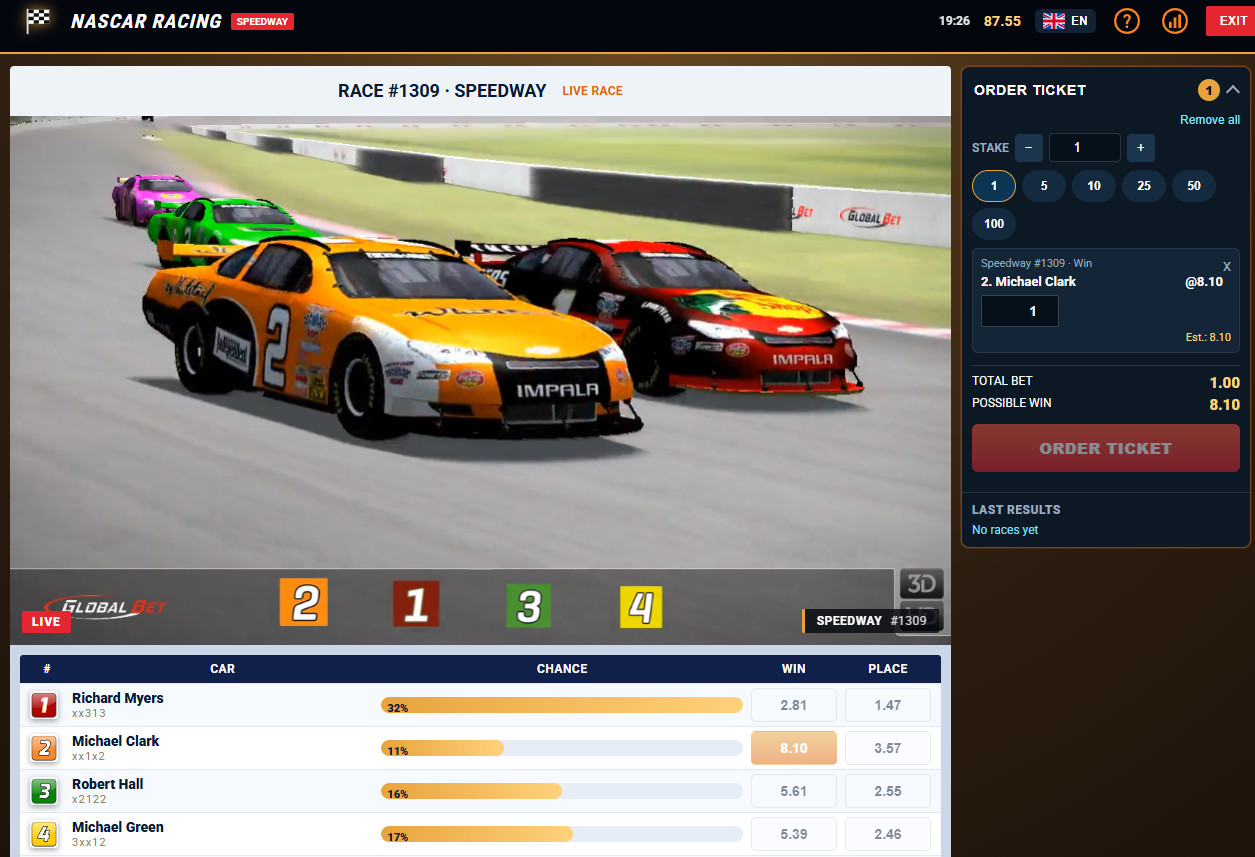Viewport: 1255px width, 857px height.
Task: Click the WIN column header
Action: [x=794, y=669]
